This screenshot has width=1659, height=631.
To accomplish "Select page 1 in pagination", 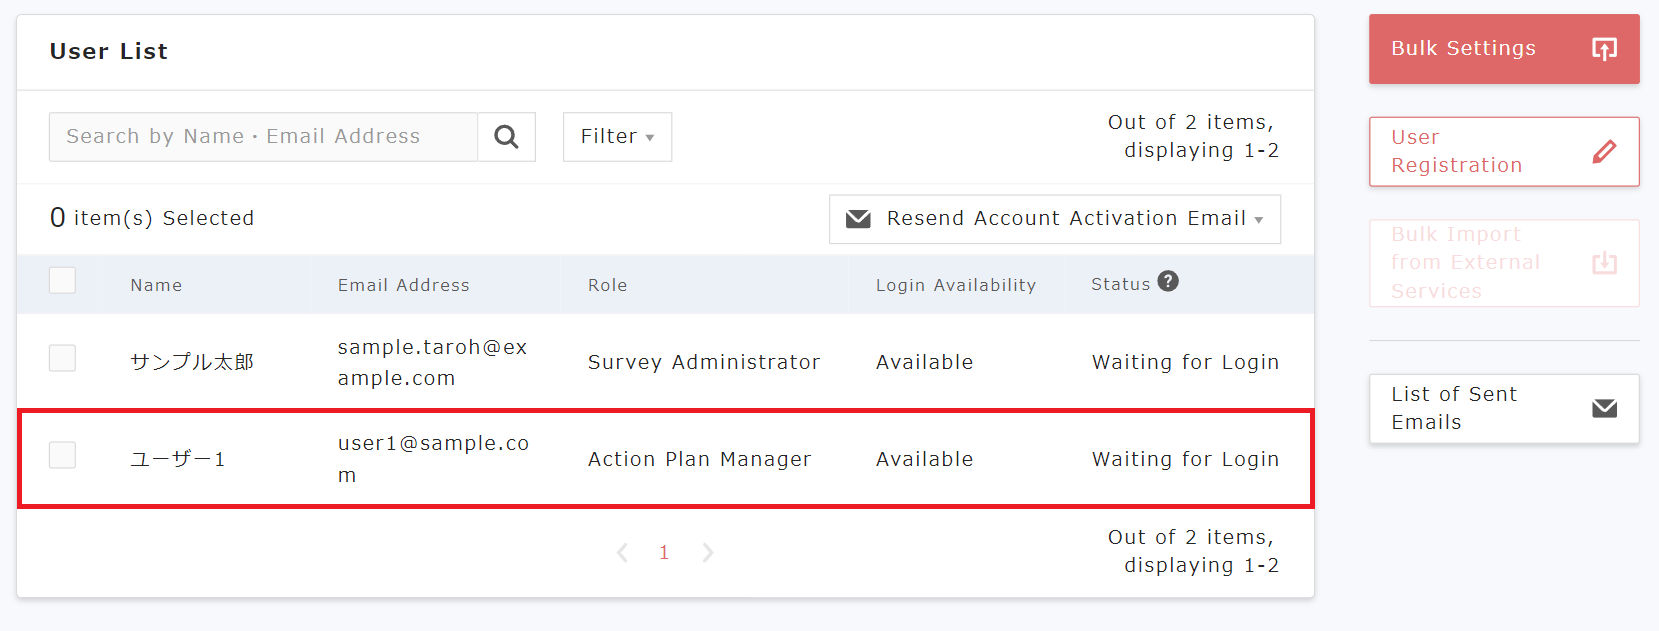I will (x=664, y=553).
